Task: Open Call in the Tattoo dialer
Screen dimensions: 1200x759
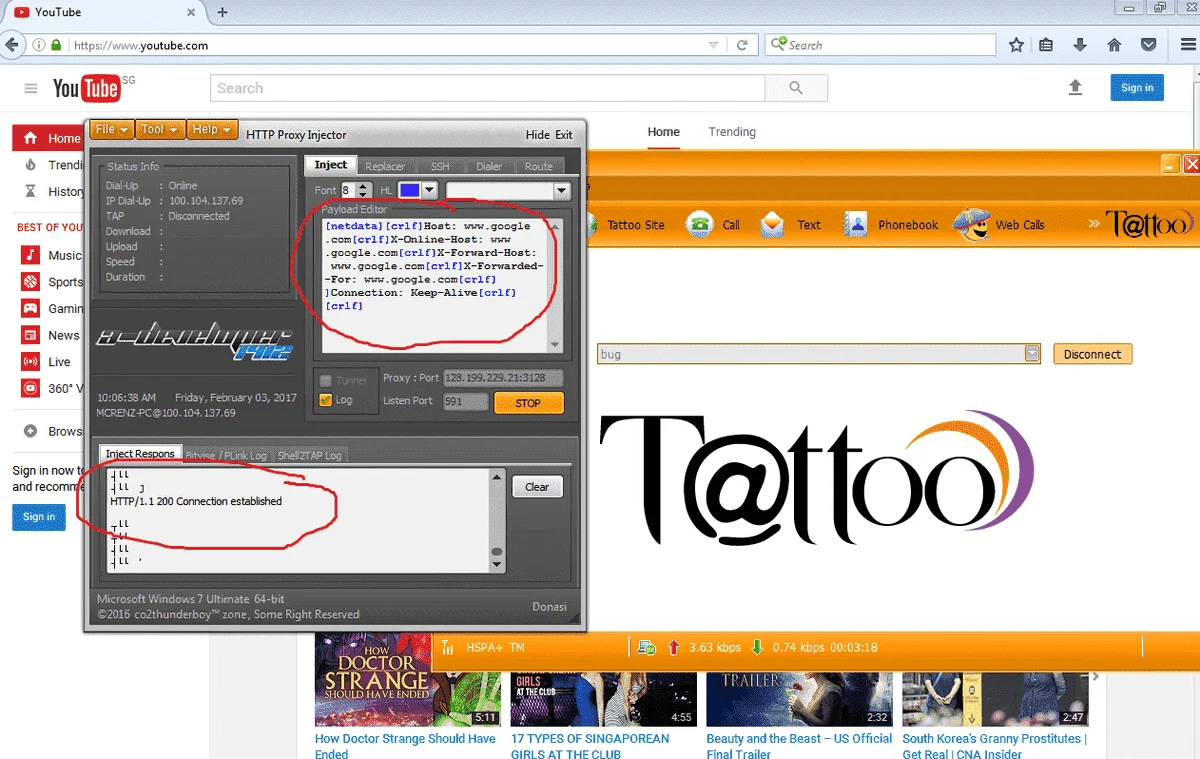Action: point(714,225)
